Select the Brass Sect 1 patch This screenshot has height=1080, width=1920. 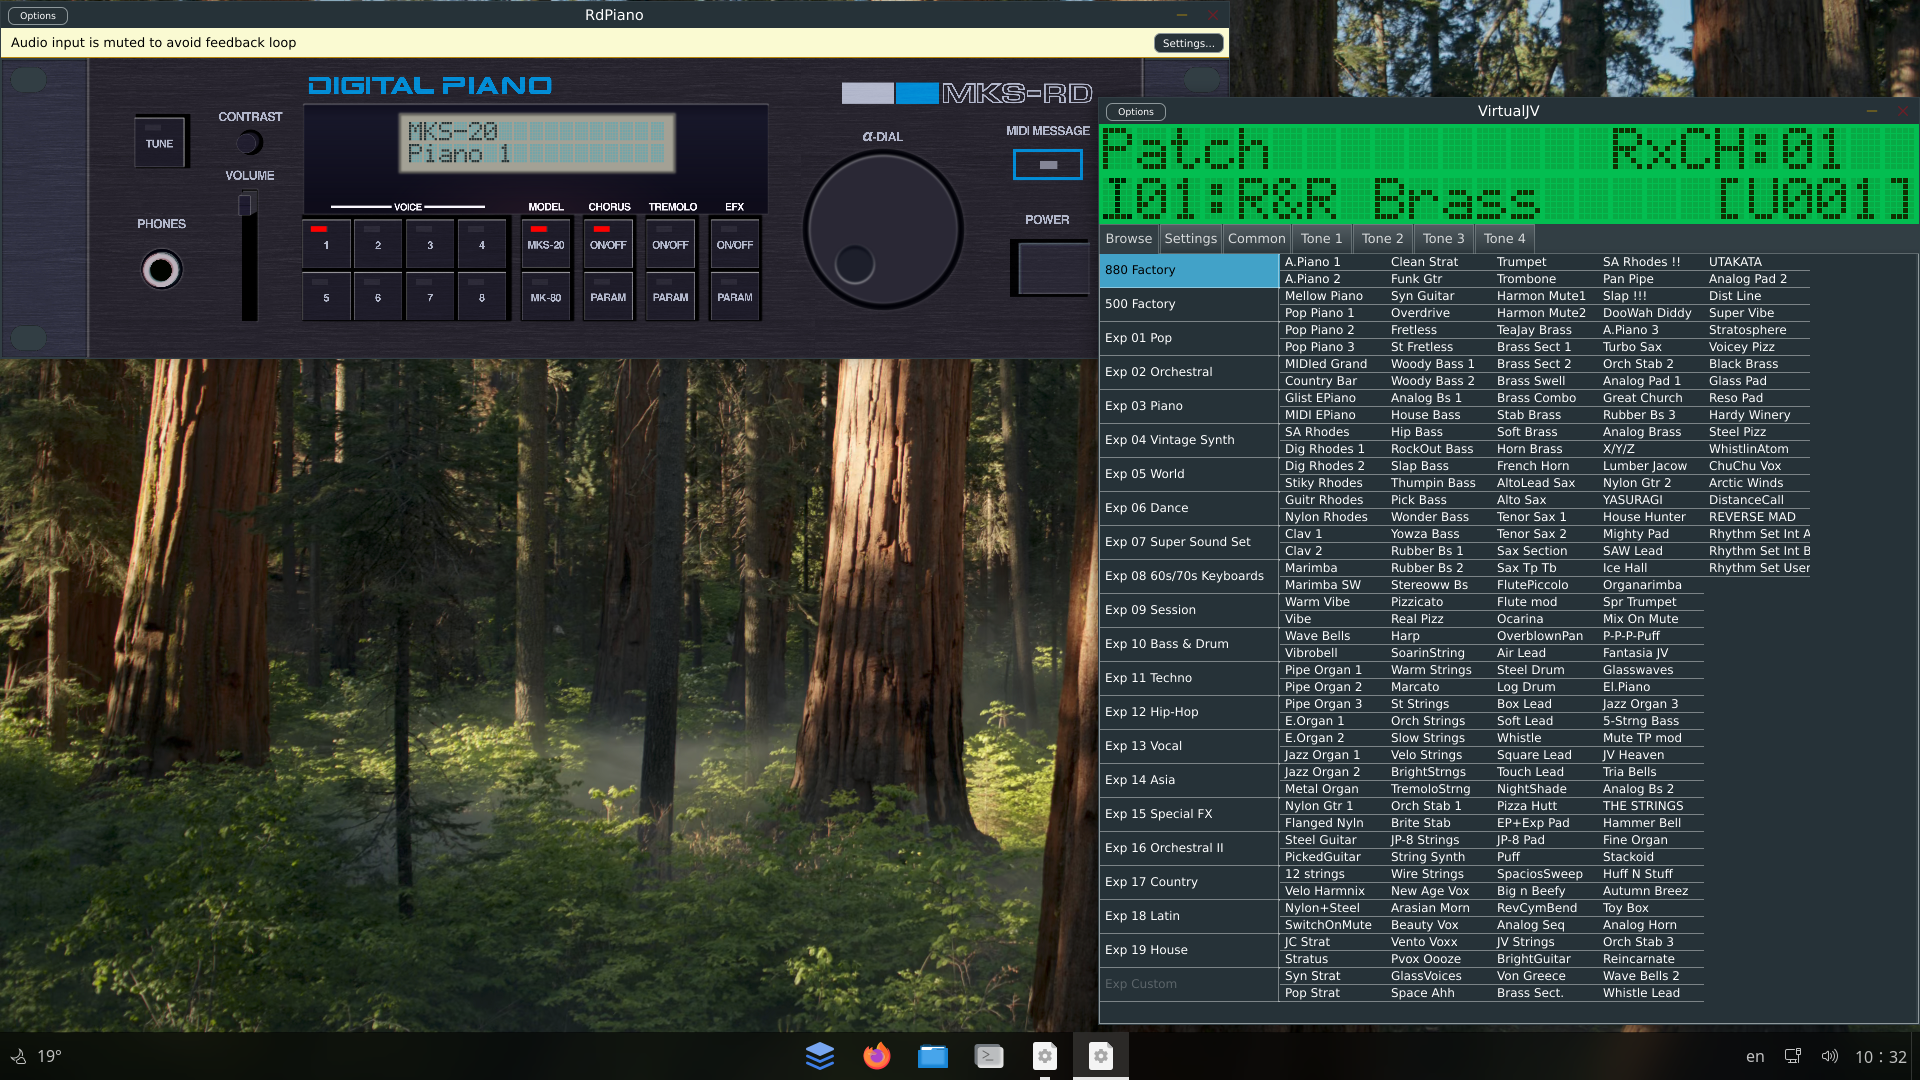[1533, 347]
